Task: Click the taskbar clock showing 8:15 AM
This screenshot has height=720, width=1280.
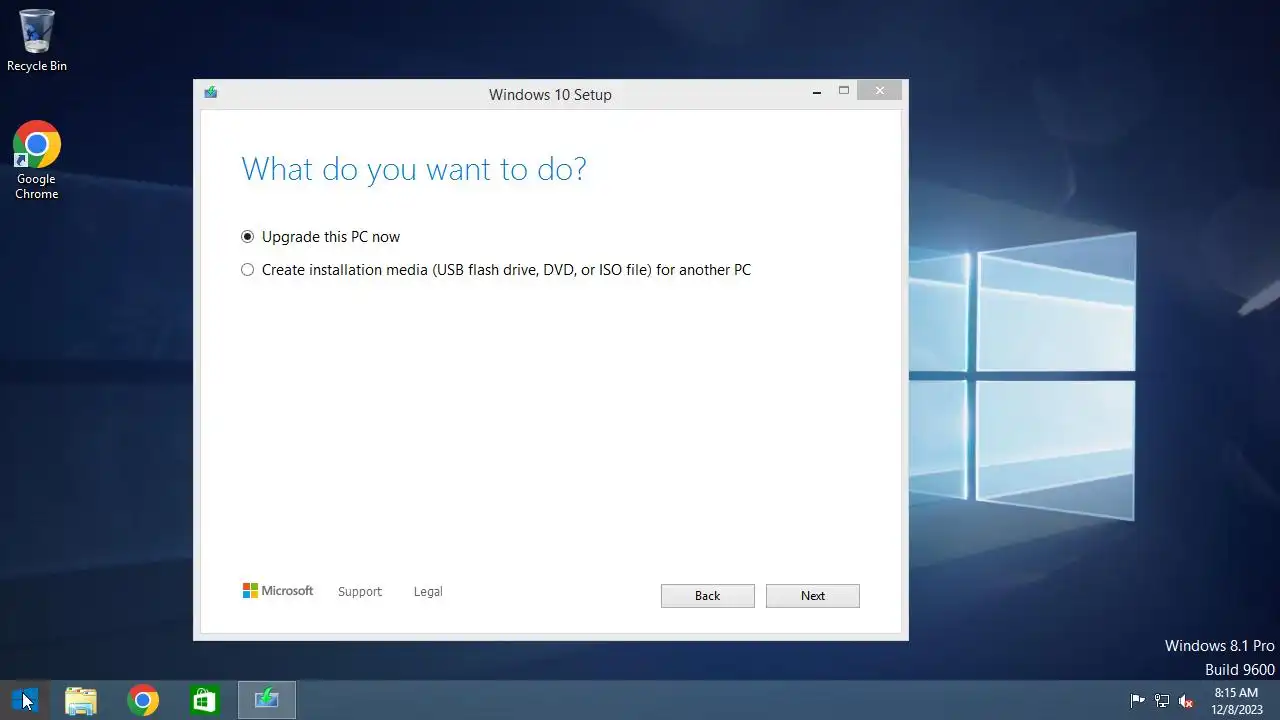Action: pos(1237,701)
